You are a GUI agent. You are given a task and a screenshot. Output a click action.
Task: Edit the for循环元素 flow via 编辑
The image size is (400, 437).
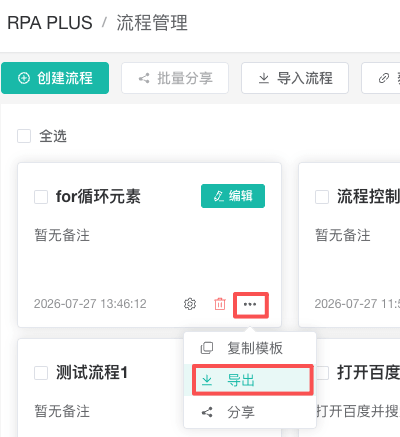[233, 196]
